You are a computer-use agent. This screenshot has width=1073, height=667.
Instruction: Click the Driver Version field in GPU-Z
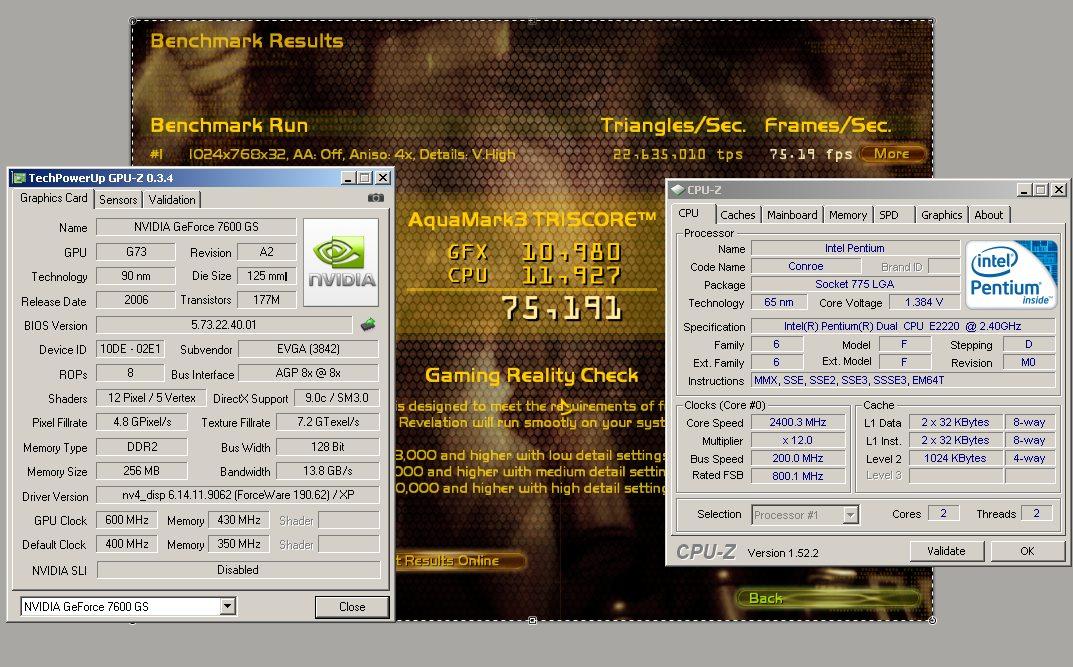pos(237,495)
